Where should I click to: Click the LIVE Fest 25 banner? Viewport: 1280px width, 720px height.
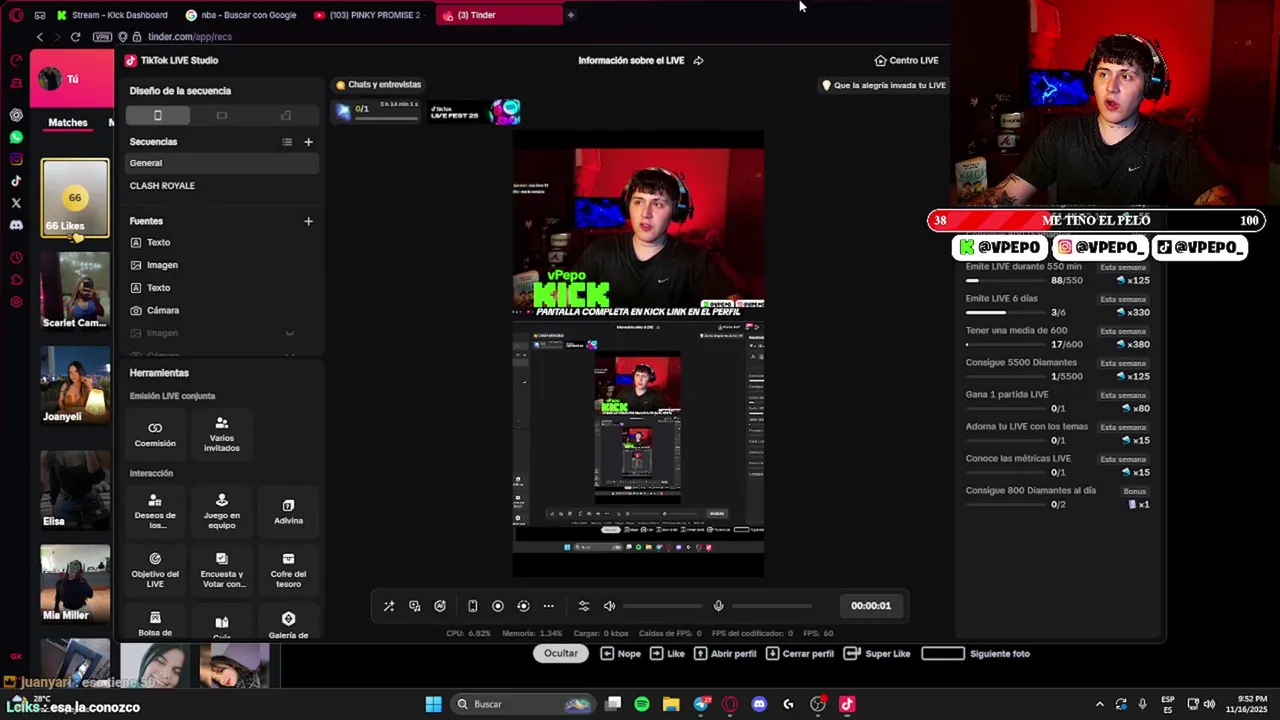coord(475,111)
